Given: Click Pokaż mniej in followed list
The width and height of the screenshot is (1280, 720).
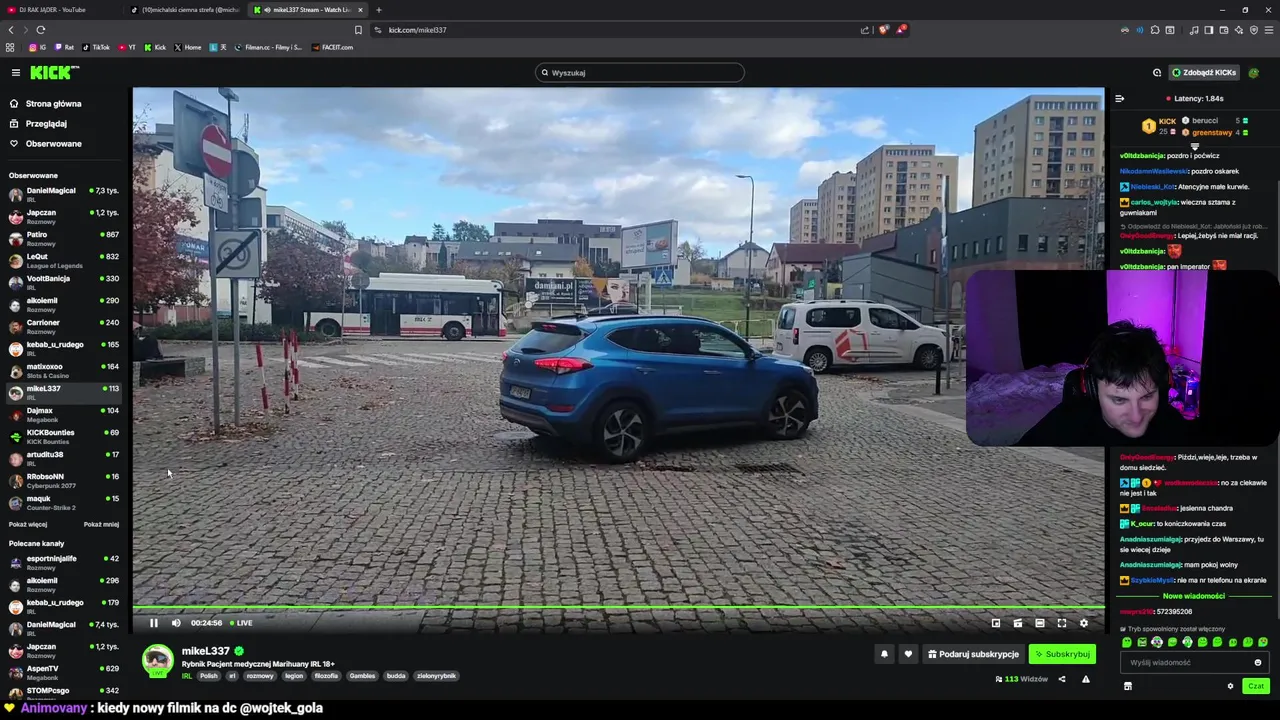Looking at the screenshot, I should coord(101,524).
